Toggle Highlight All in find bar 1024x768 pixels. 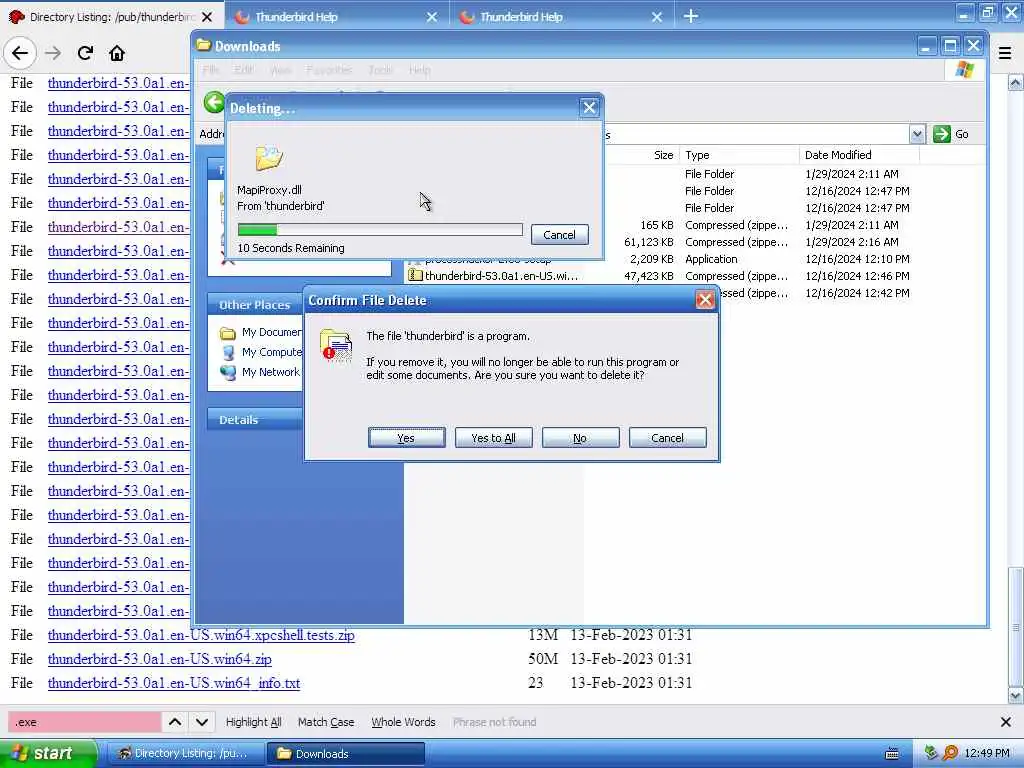point(253,722)
